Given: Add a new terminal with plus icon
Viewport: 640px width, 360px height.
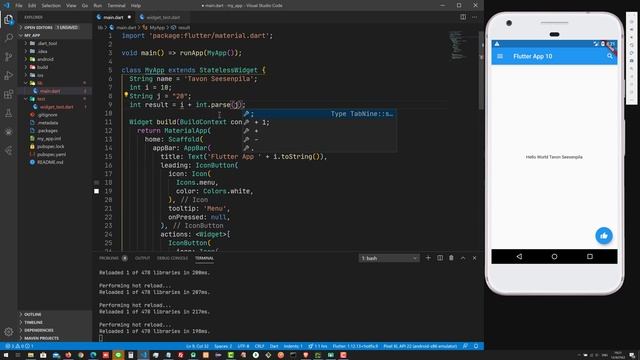Looking at the screenshot, I should click(428, 258).
